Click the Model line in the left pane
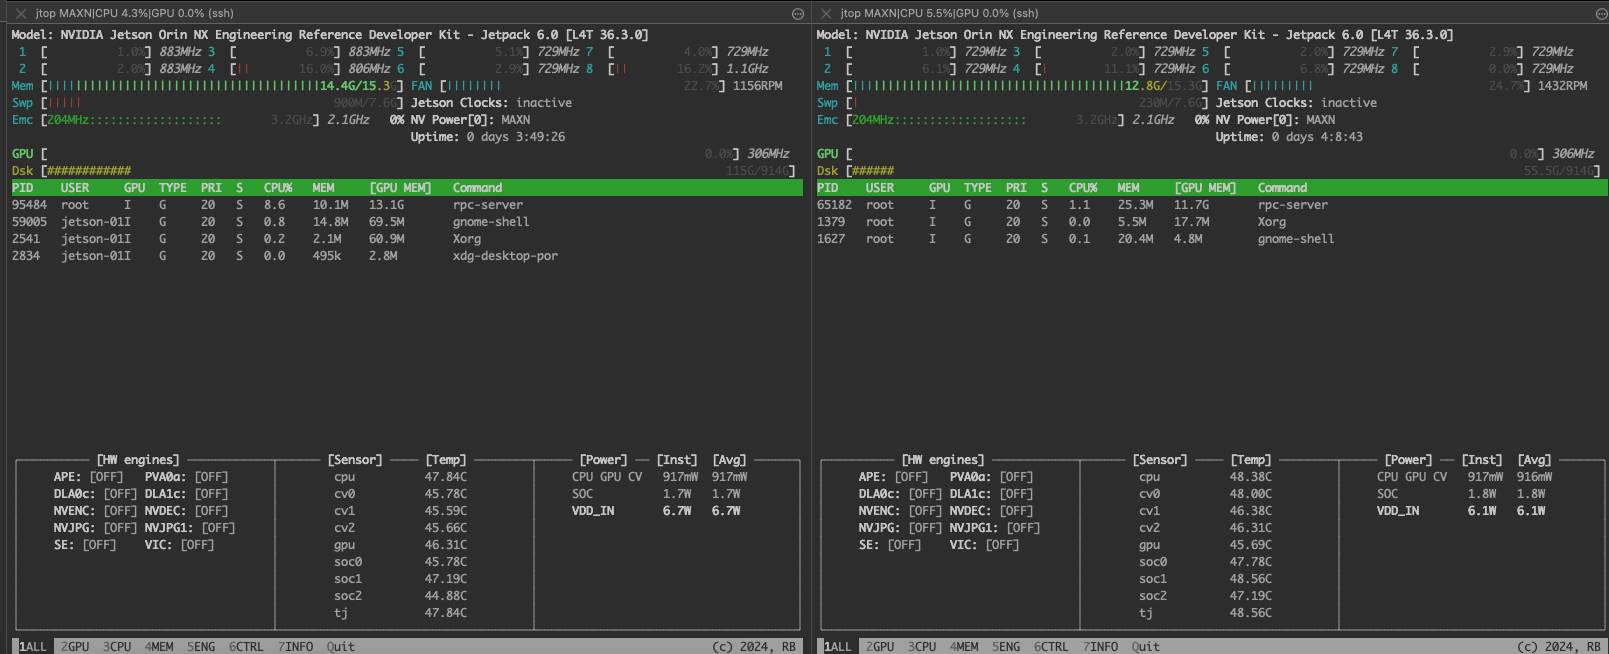Image resolution: width=1609 pixels, height=654 pixels. [330, 35]
